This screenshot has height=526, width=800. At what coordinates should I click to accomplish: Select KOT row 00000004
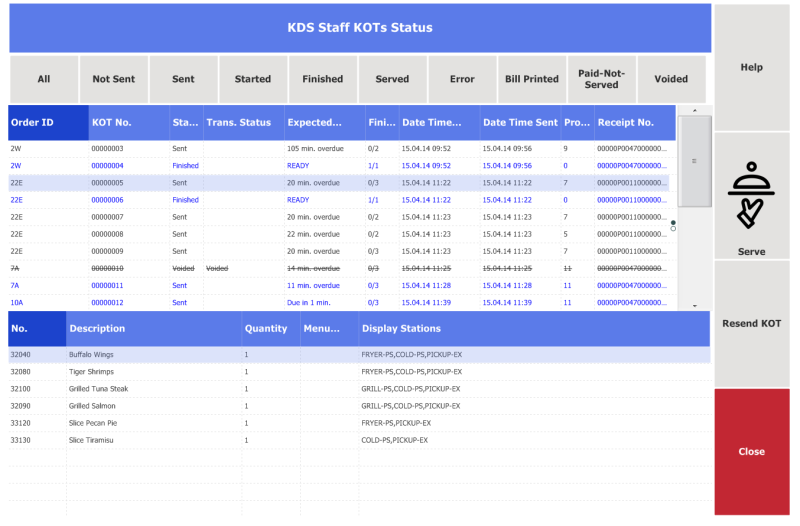pos(342,166)
